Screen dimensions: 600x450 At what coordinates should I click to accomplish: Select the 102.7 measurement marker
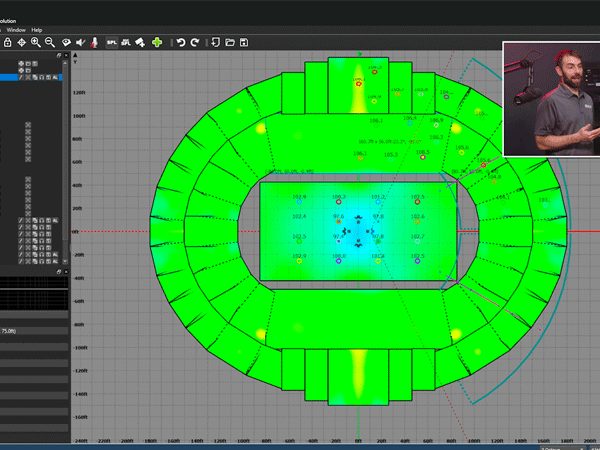point(417,241)
